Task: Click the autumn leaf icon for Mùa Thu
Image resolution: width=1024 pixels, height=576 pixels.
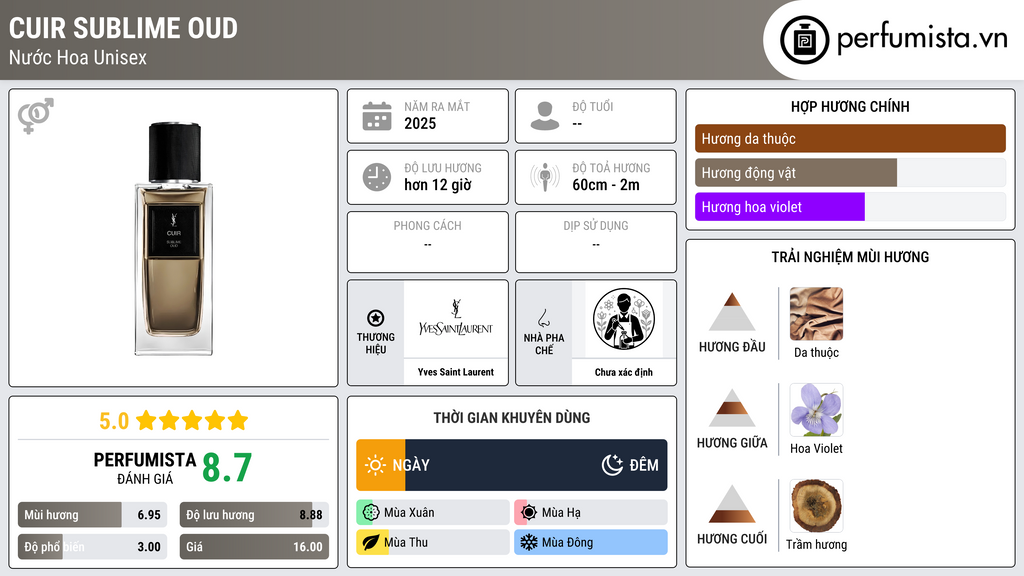Action: pos(371,542)
